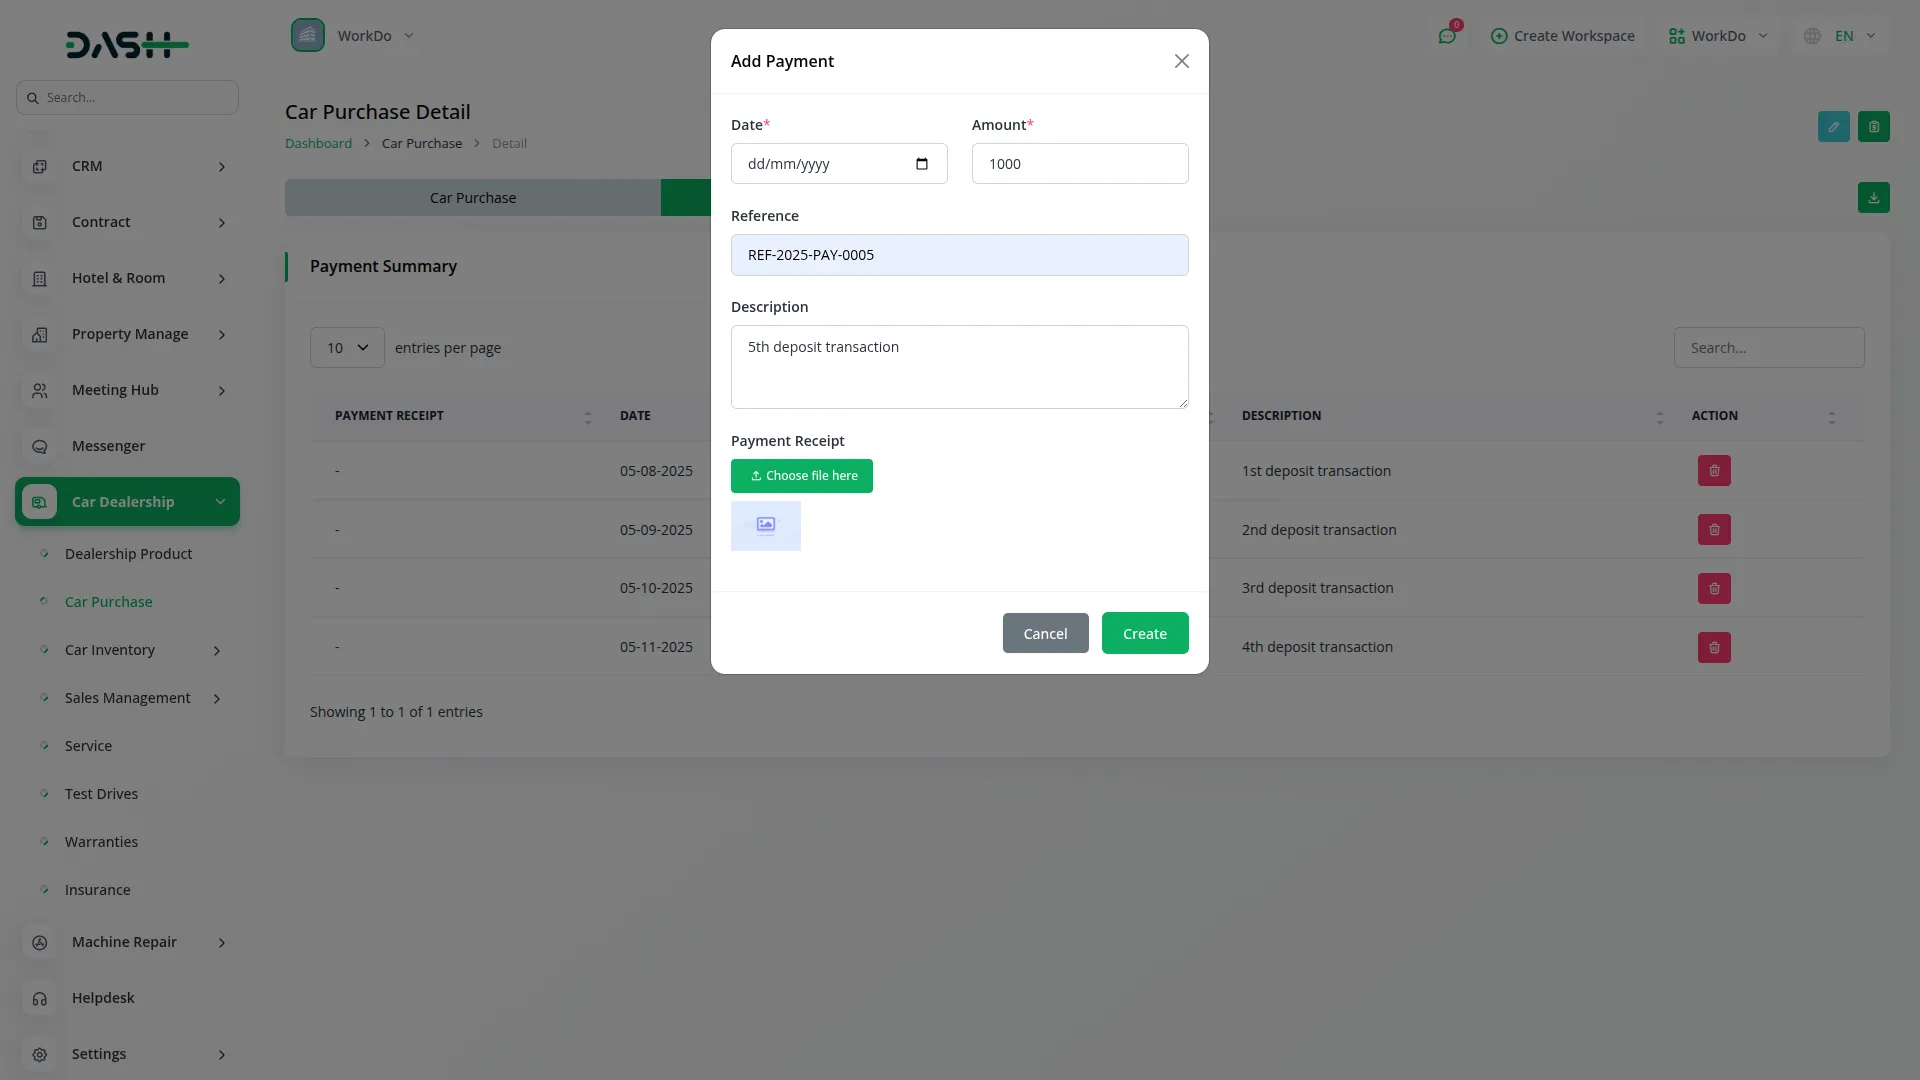The image size is (1920, 1080).
Task: Focus the Amount input field
Action: tap(1079, 164)
